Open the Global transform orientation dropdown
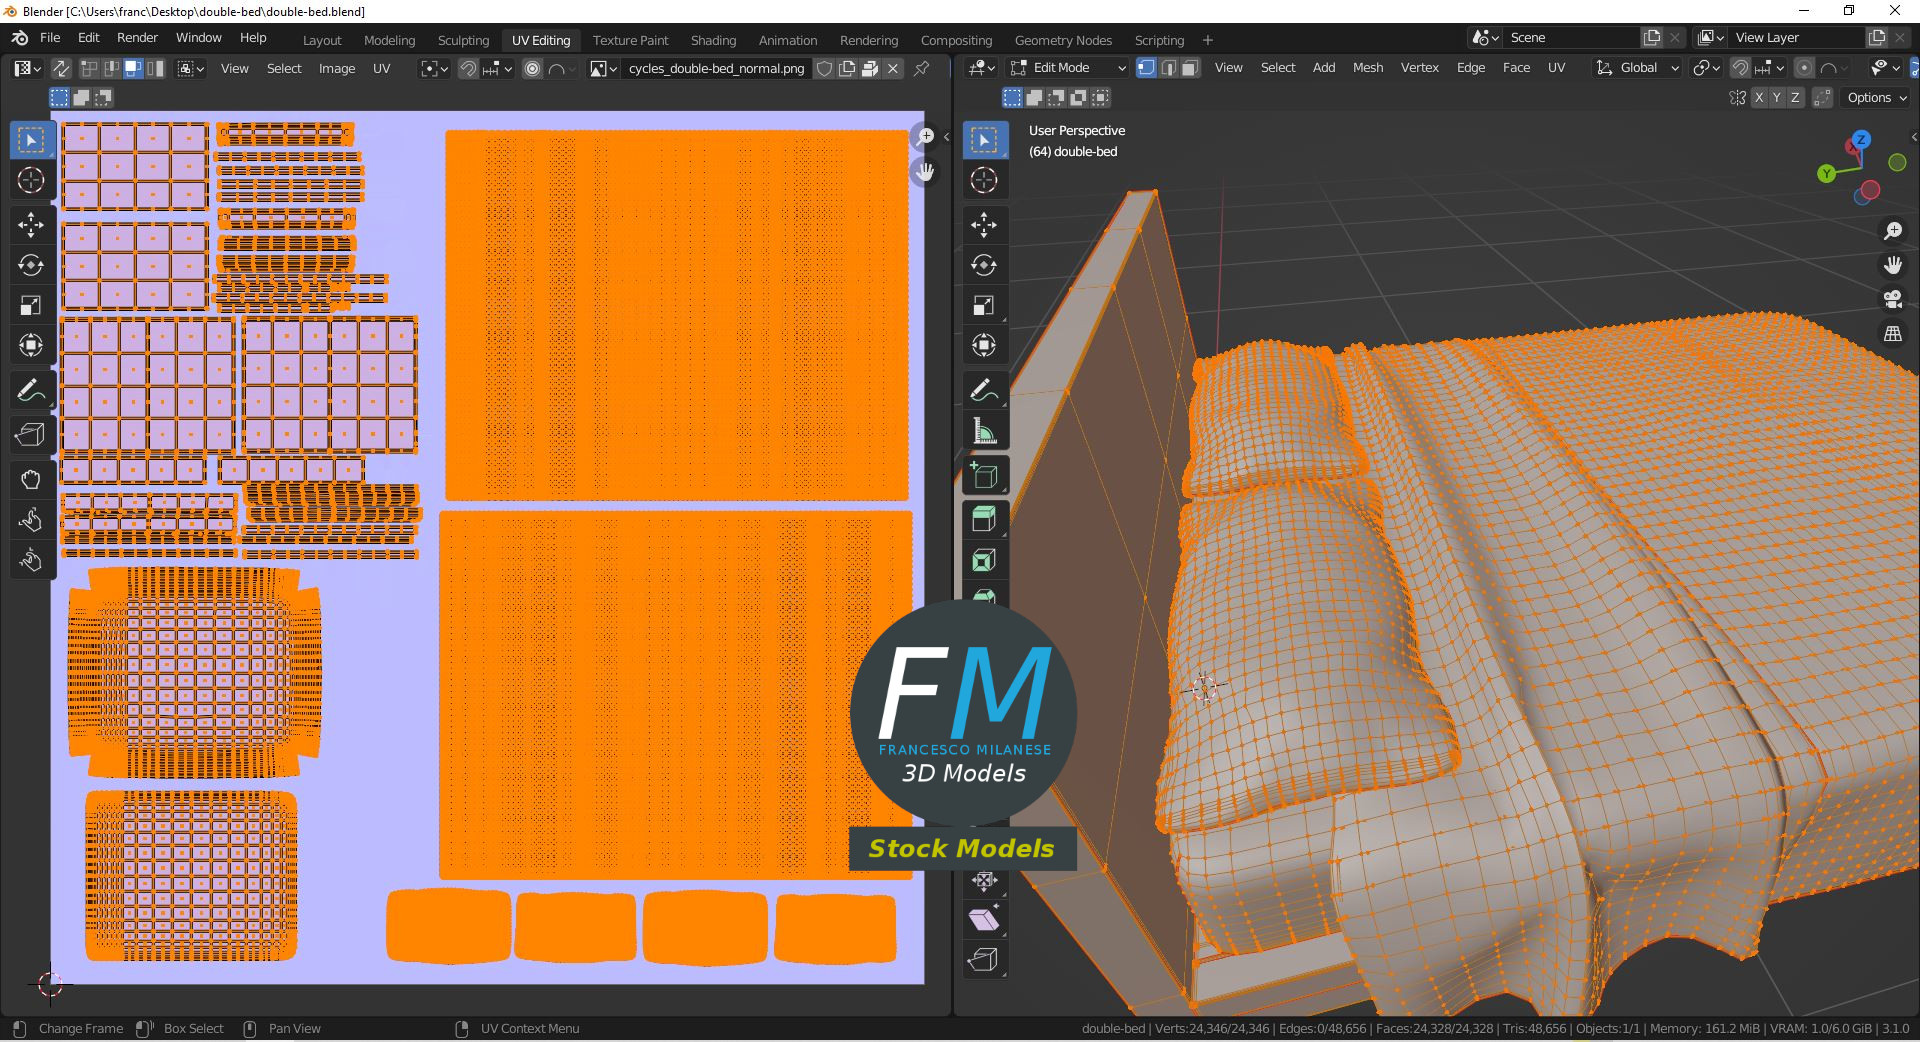The image size is (1920, 1042). coord(1637,68)
